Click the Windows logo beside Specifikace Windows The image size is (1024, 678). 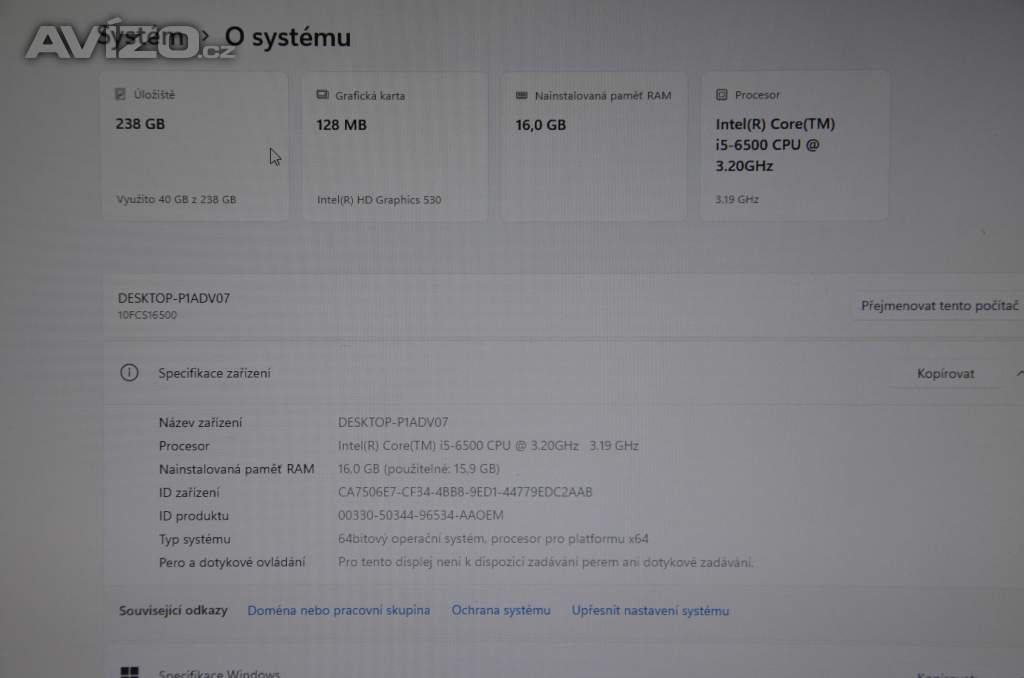point(129,673)
